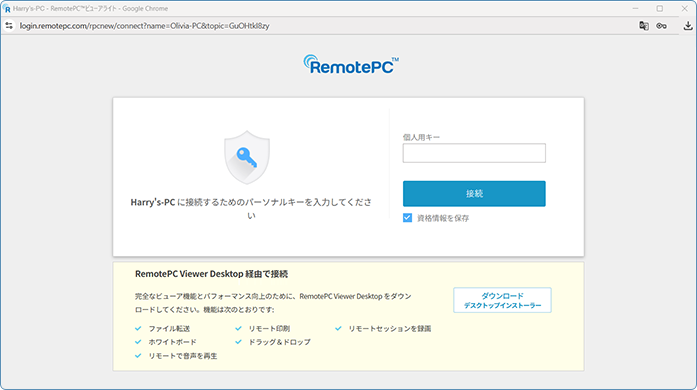
Task: Uncheck the 資格情報を保存 checkbox
Action: click(407, 217)
